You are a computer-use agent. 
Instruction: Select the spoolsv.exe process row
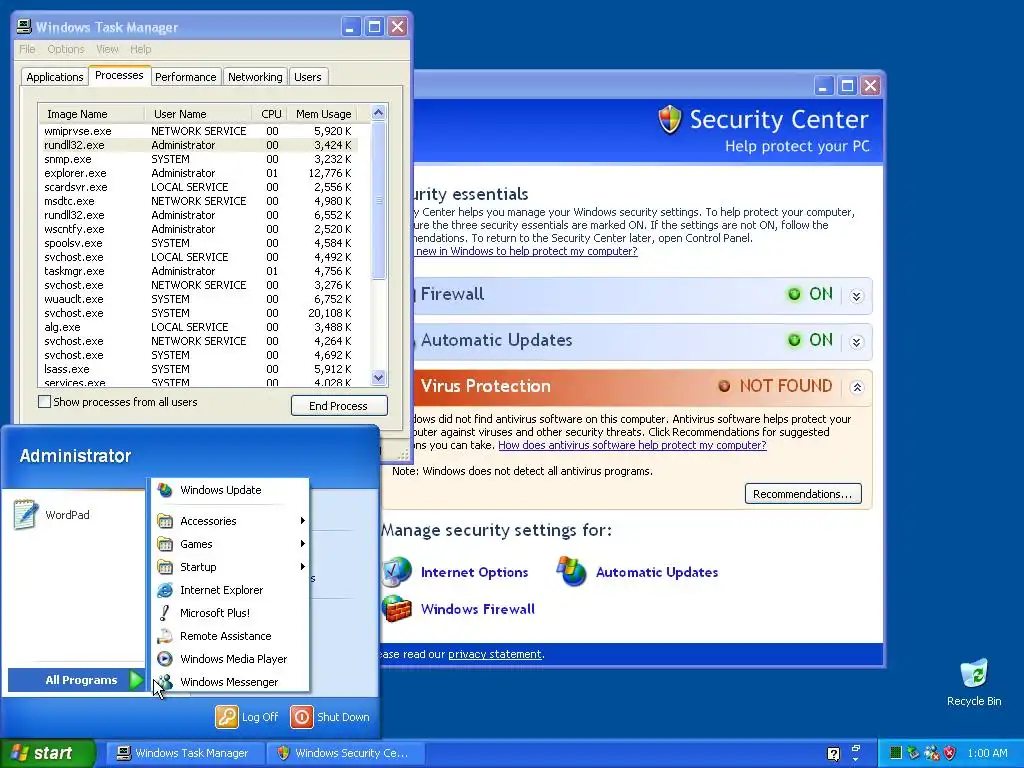198,243
